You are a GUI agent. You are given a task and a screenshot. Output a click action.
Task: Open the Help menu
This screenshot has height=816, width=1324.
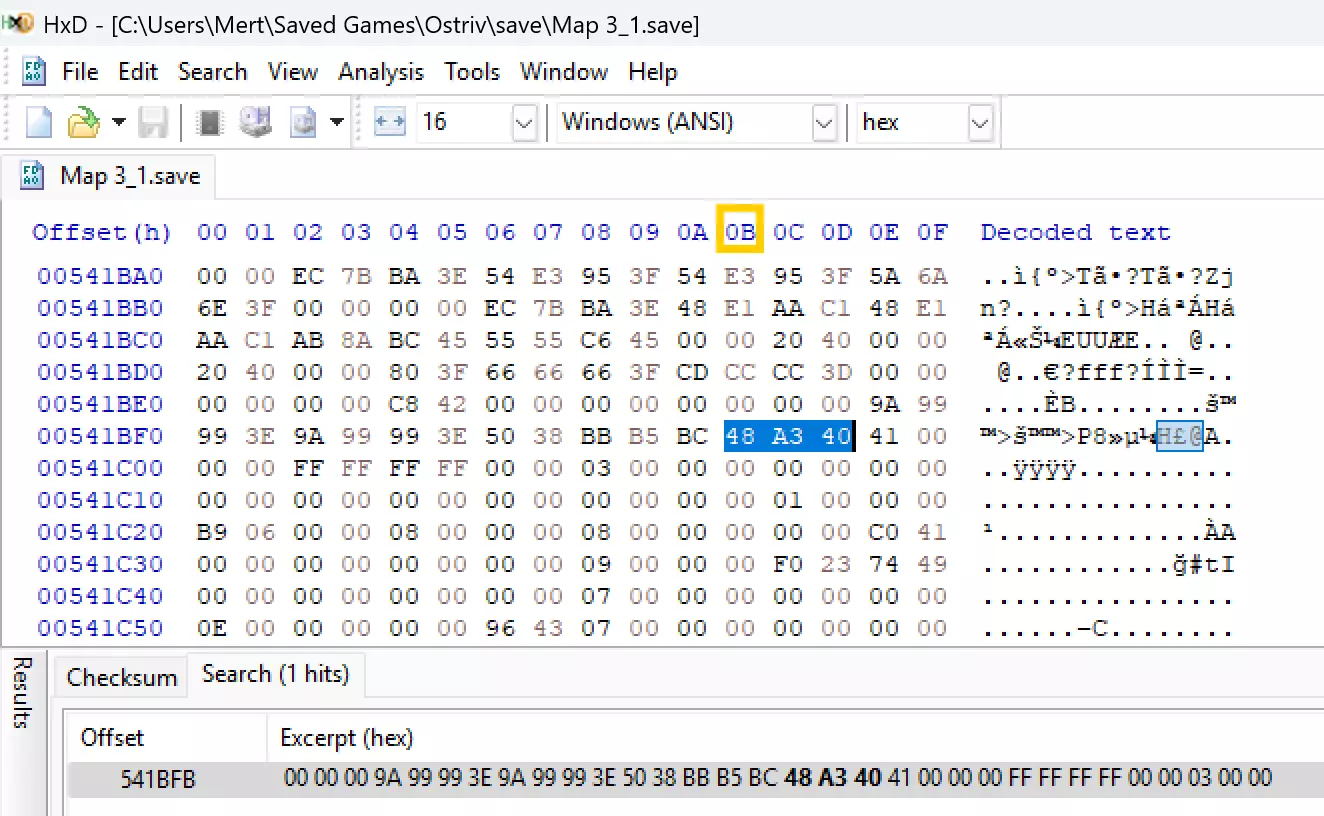[653, 72]
